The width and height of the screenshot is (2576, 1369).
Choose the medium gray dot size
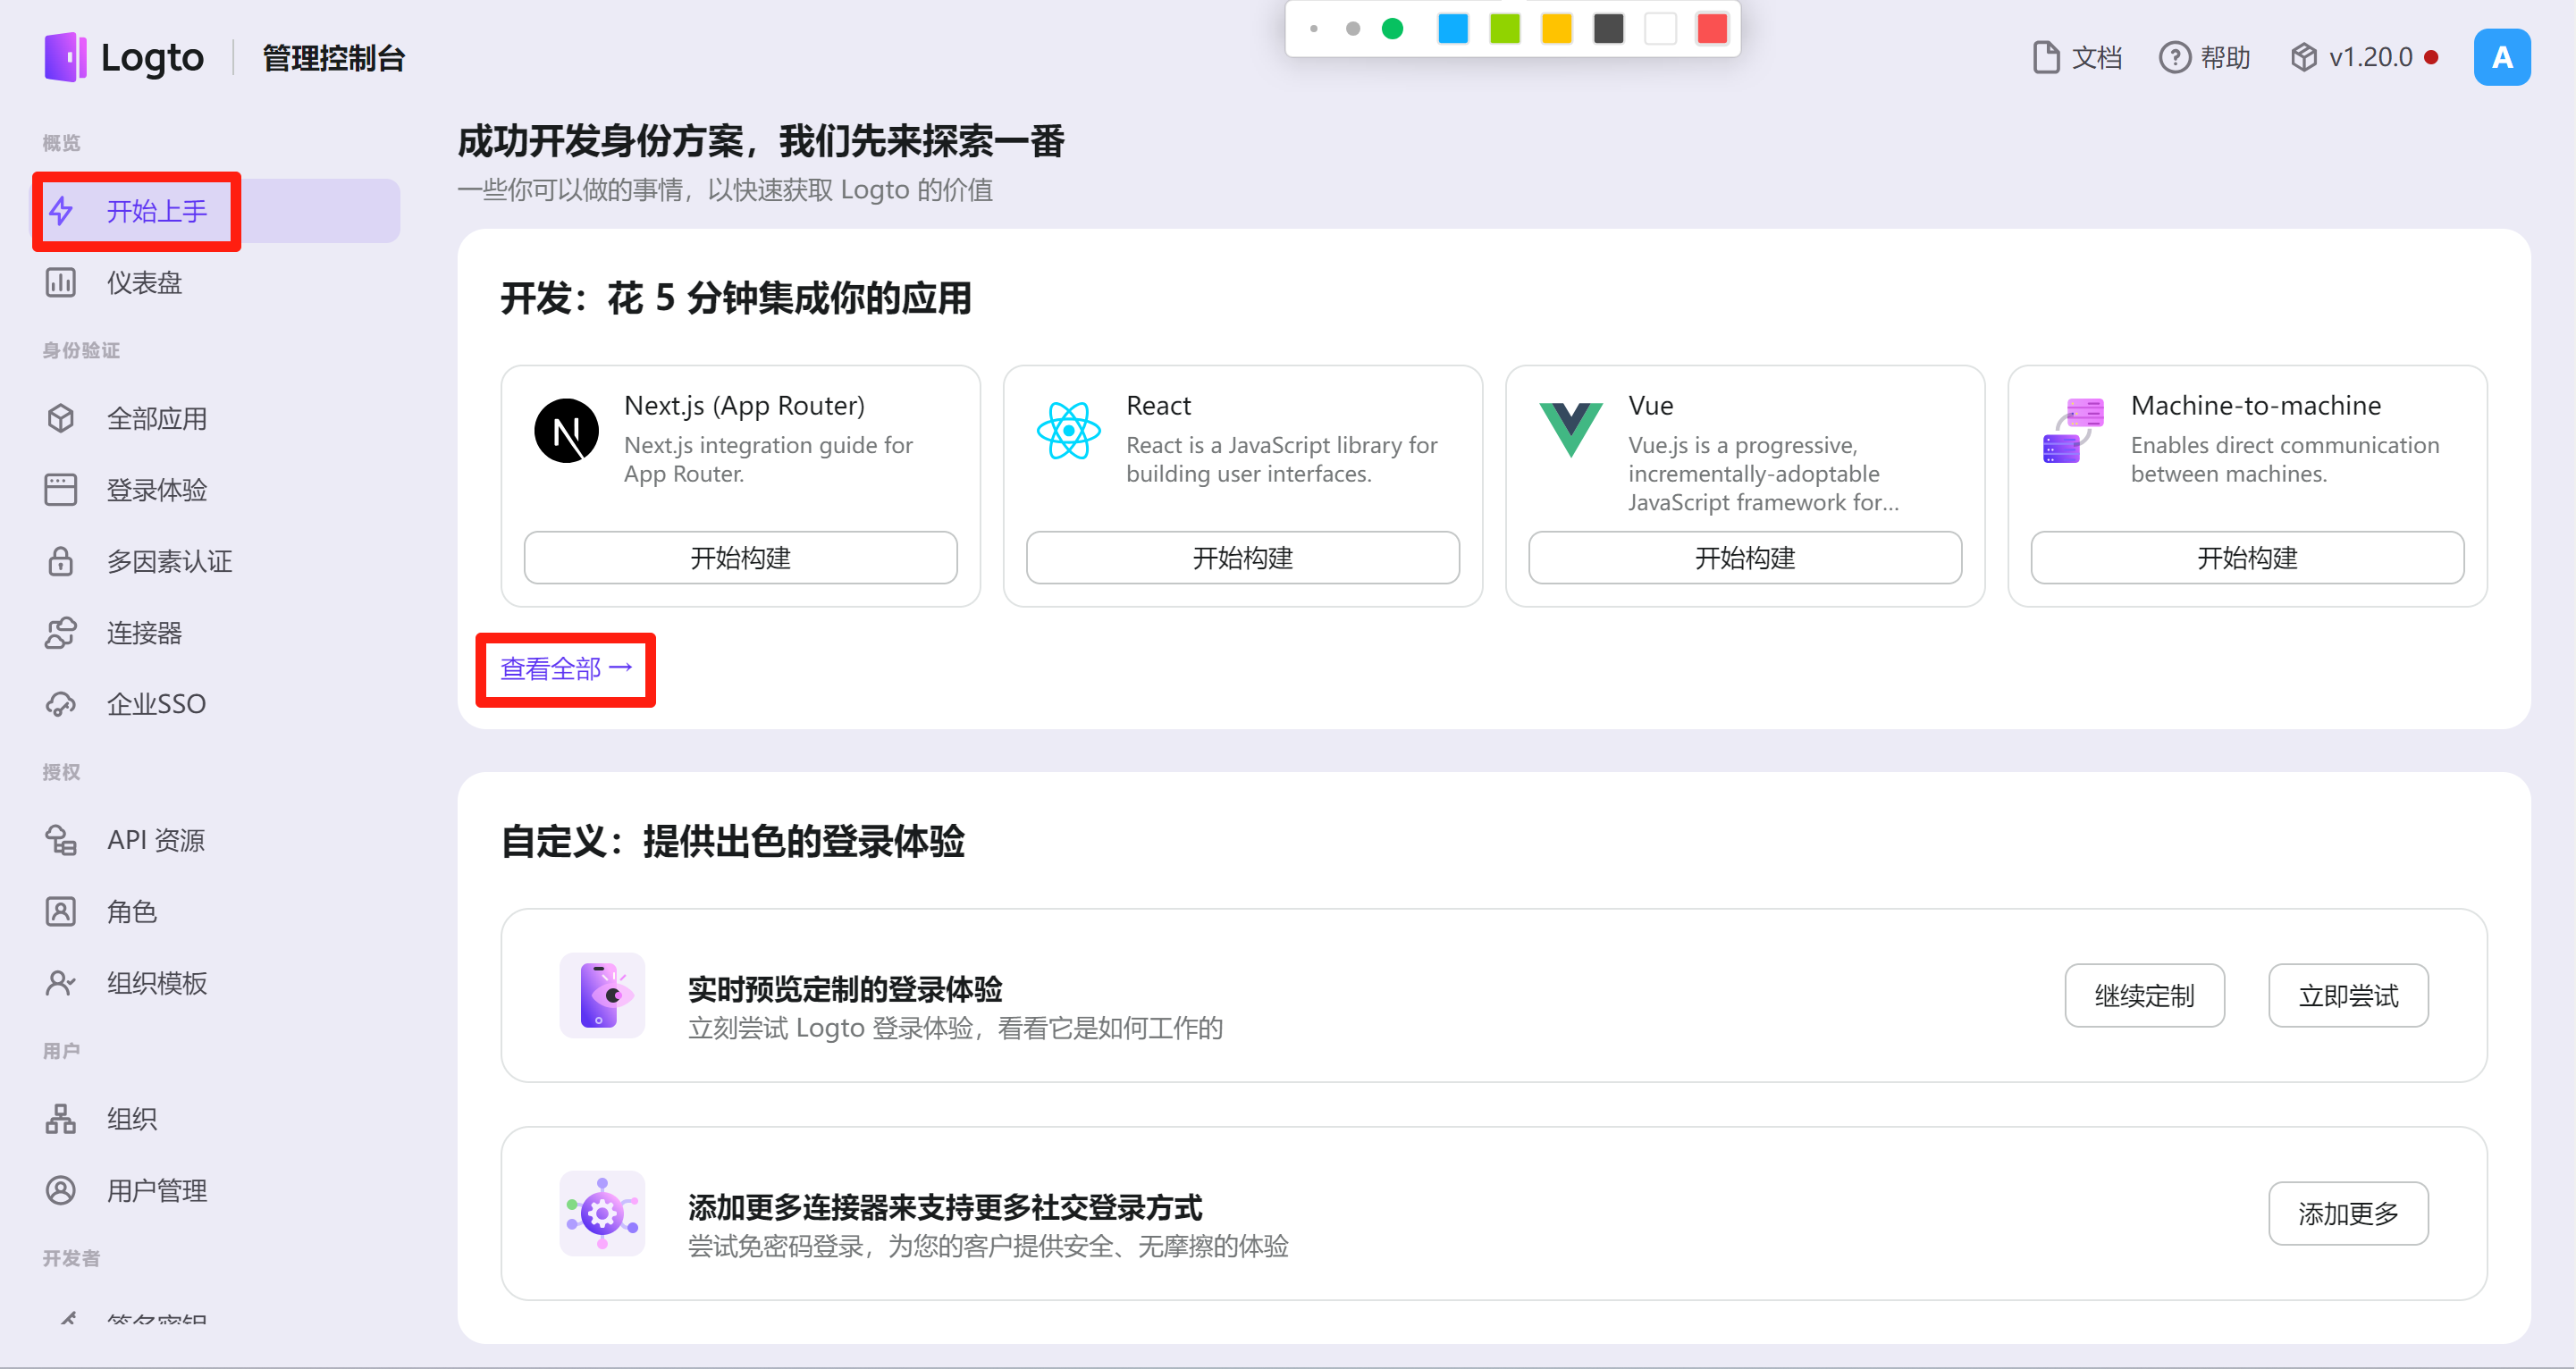pos(1352,29)
